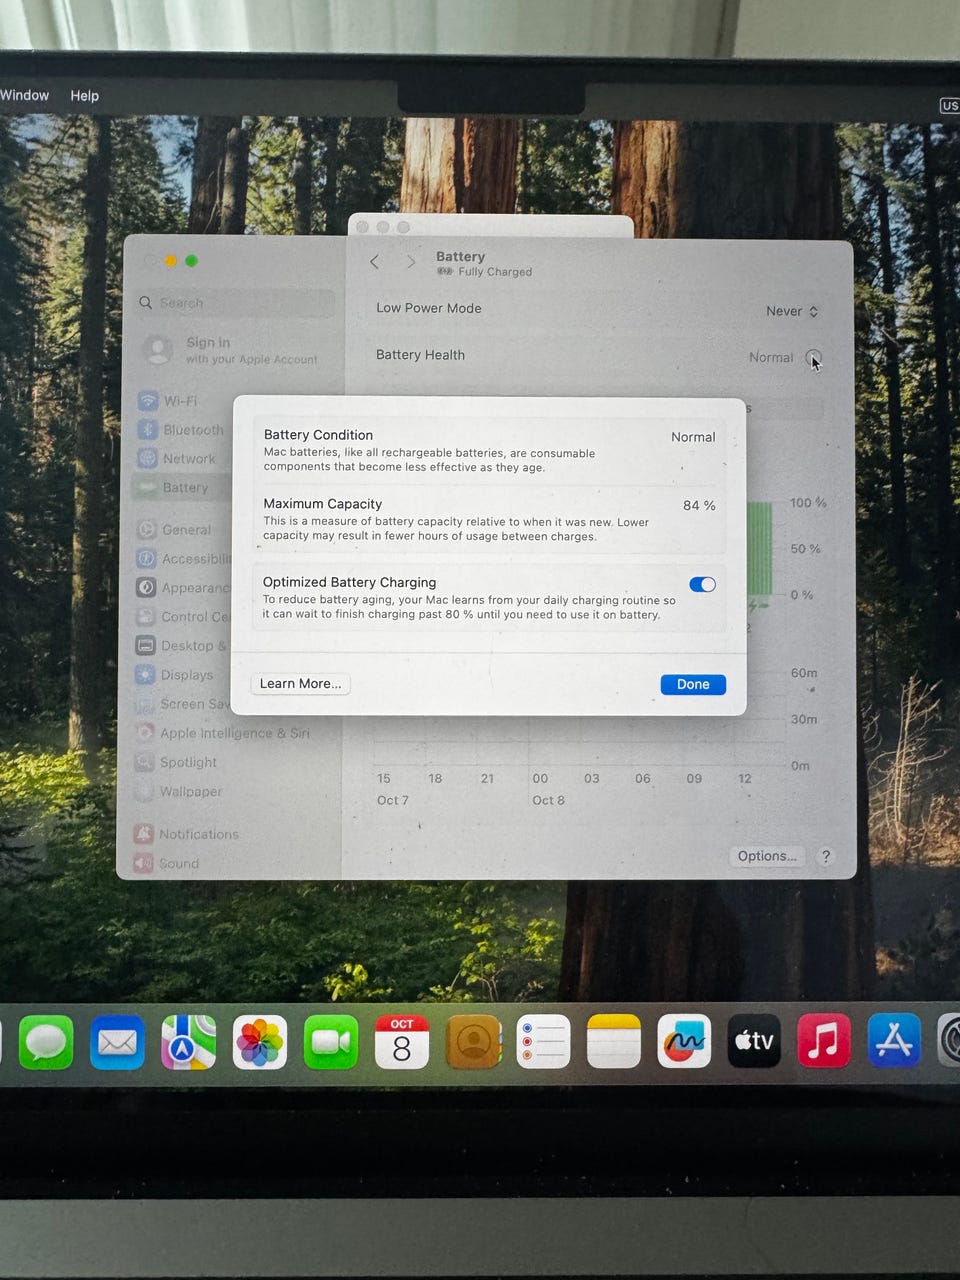Launch Music from the Dock

pyautogui.click(x=824, y=1042)
